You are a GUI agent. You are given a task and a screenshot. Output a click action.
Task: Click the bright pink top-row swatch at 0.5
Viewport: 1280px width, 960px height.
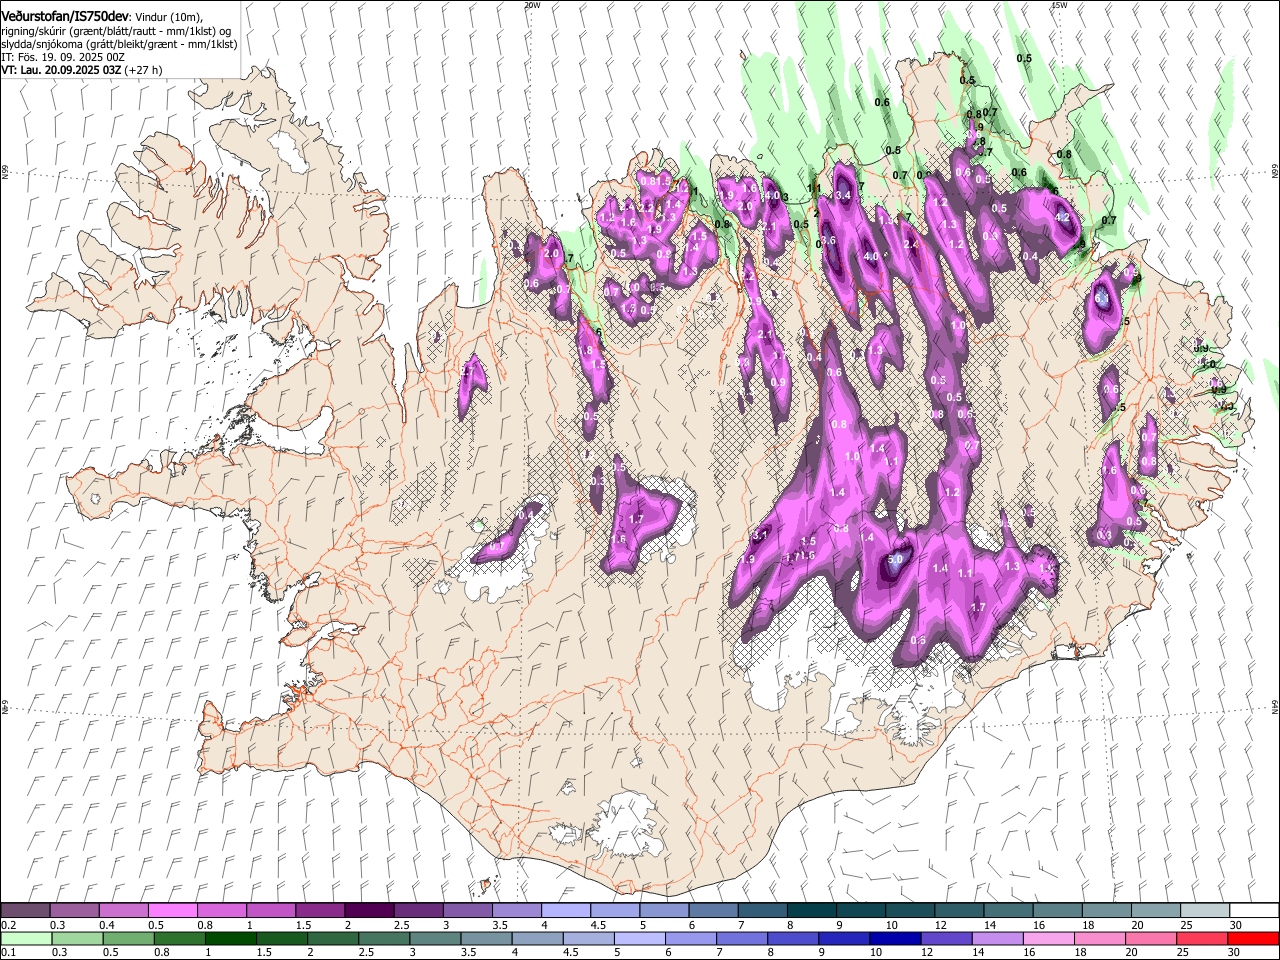172,910
